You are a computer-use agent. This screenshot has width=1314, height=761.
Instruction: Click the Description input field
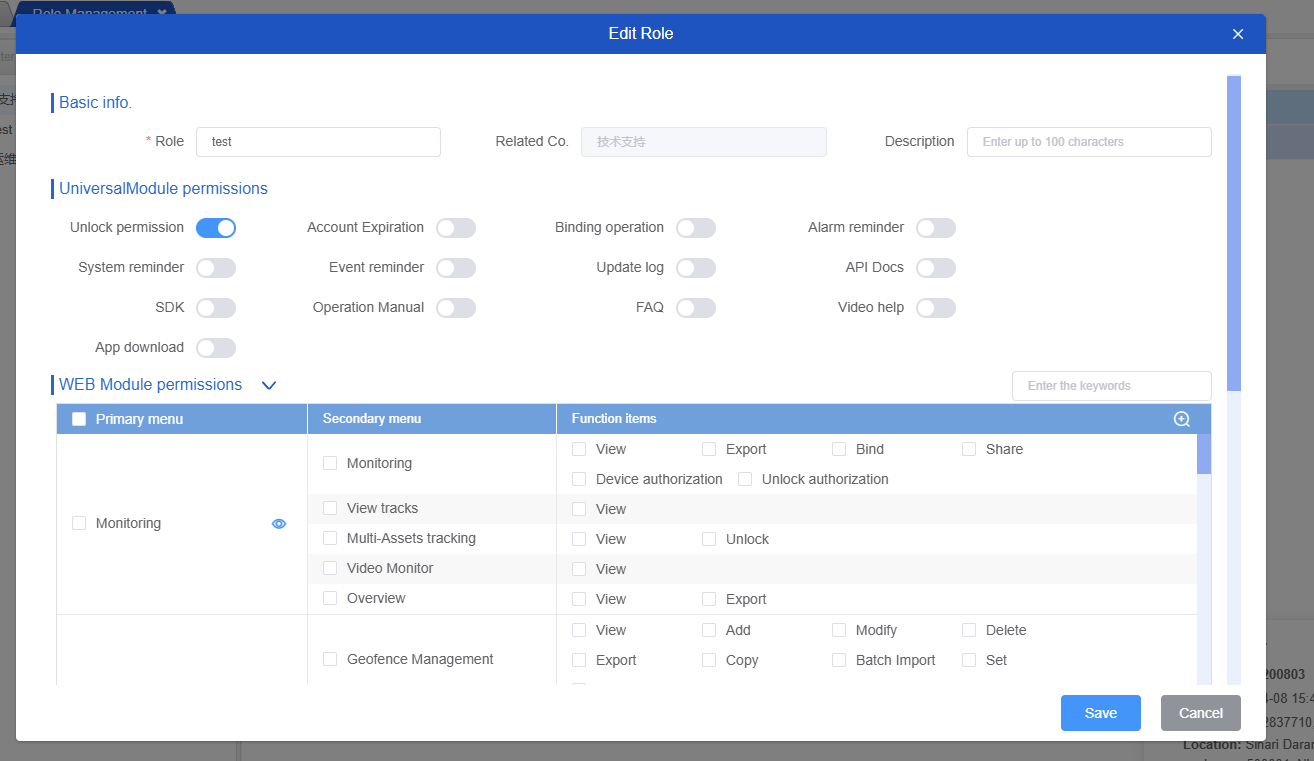[1089, 142]
